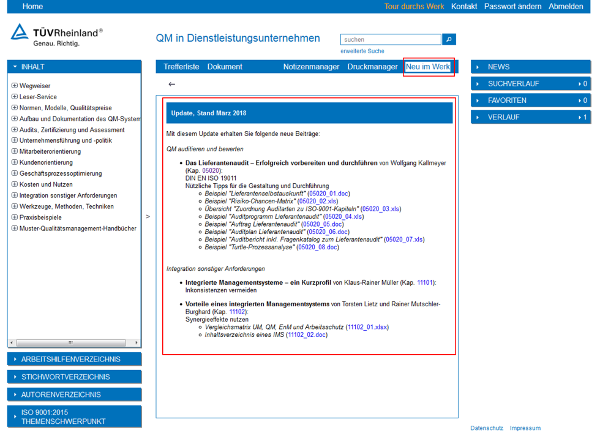Open chapter link 05020

point(211,170)
